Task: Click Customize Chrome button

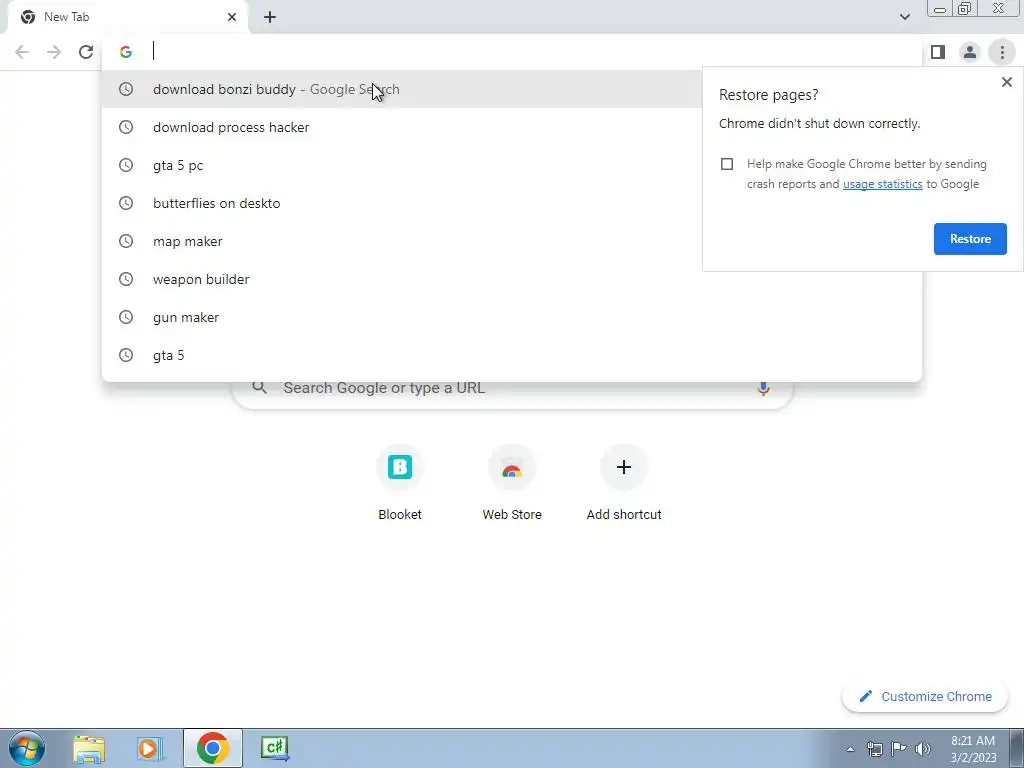Action: (925, 697)
